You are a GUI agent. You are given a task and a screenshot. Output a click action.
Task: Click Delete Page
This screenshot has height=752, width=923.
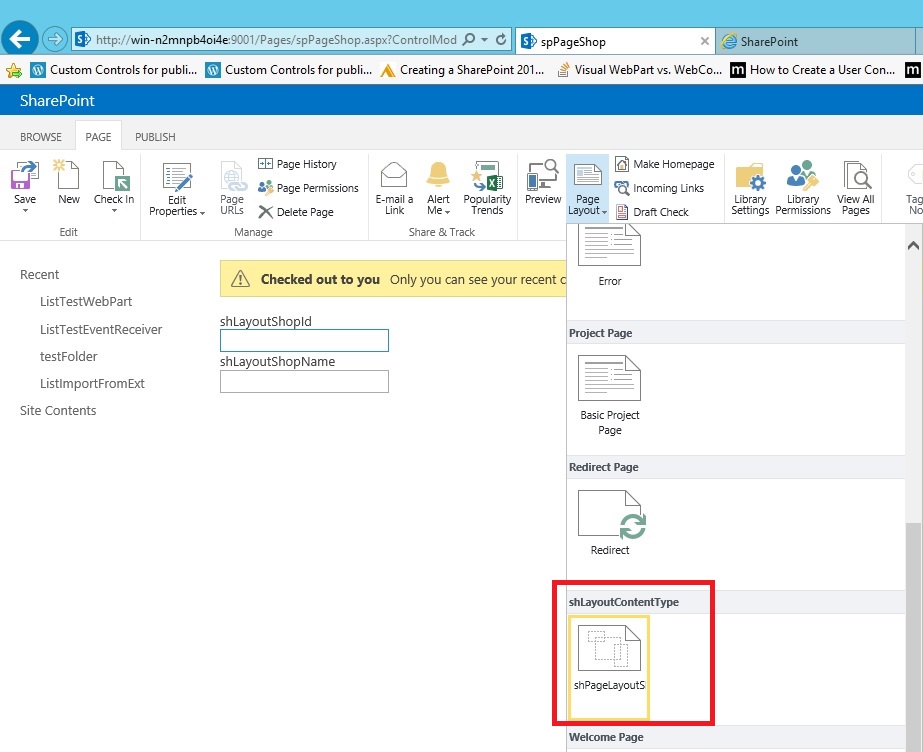click(x=297, y=212)
